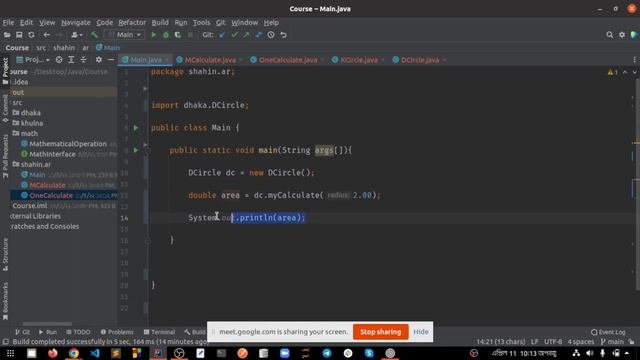The height and width of the screenshot is (360, 640).
Task: Click Stop sharing button
Action: point(380,332)
